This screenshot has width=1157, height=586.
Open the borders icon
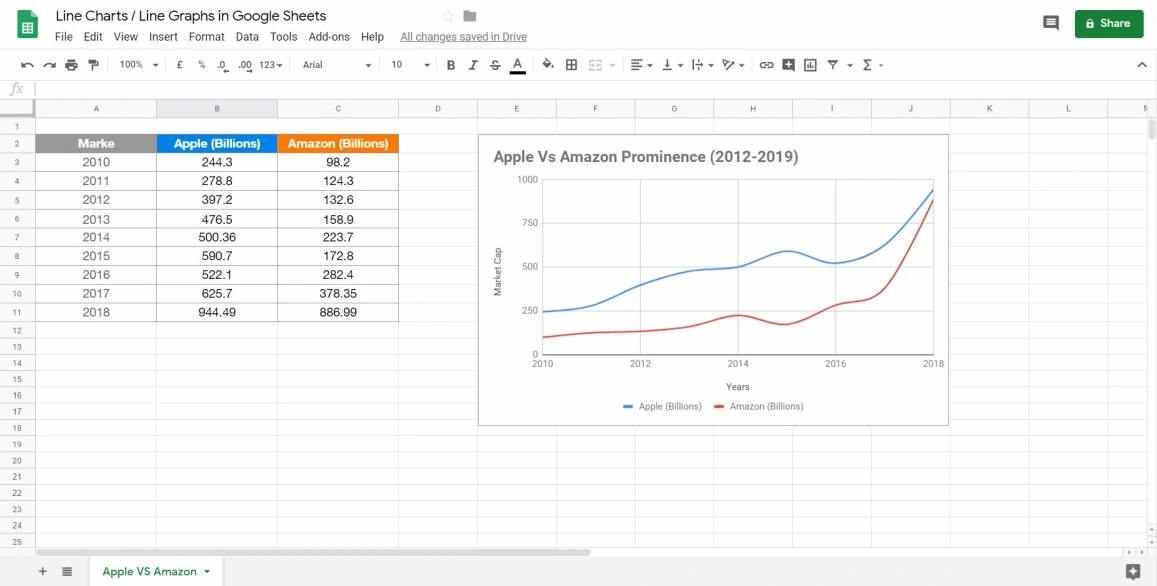pyautogui.click(x=571, y=65)
